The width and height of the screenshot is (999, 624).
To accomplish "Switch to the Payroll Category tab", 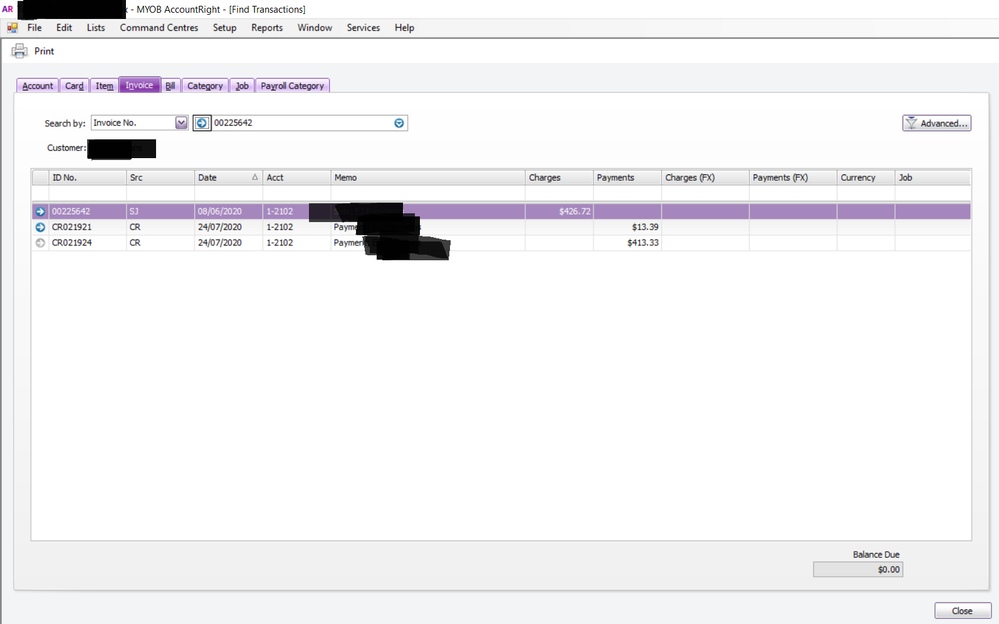I will coord(292,86).
